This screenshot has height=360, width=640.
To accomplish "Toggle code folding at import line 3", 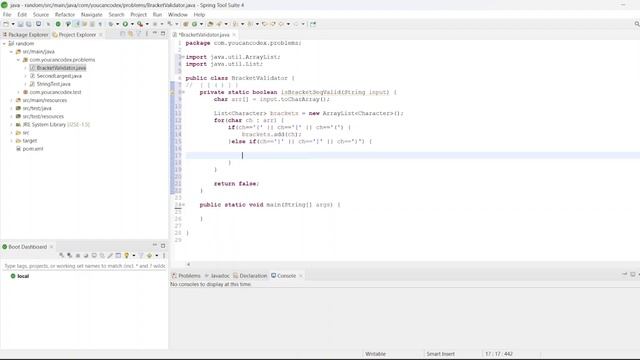I will (183, 57).
